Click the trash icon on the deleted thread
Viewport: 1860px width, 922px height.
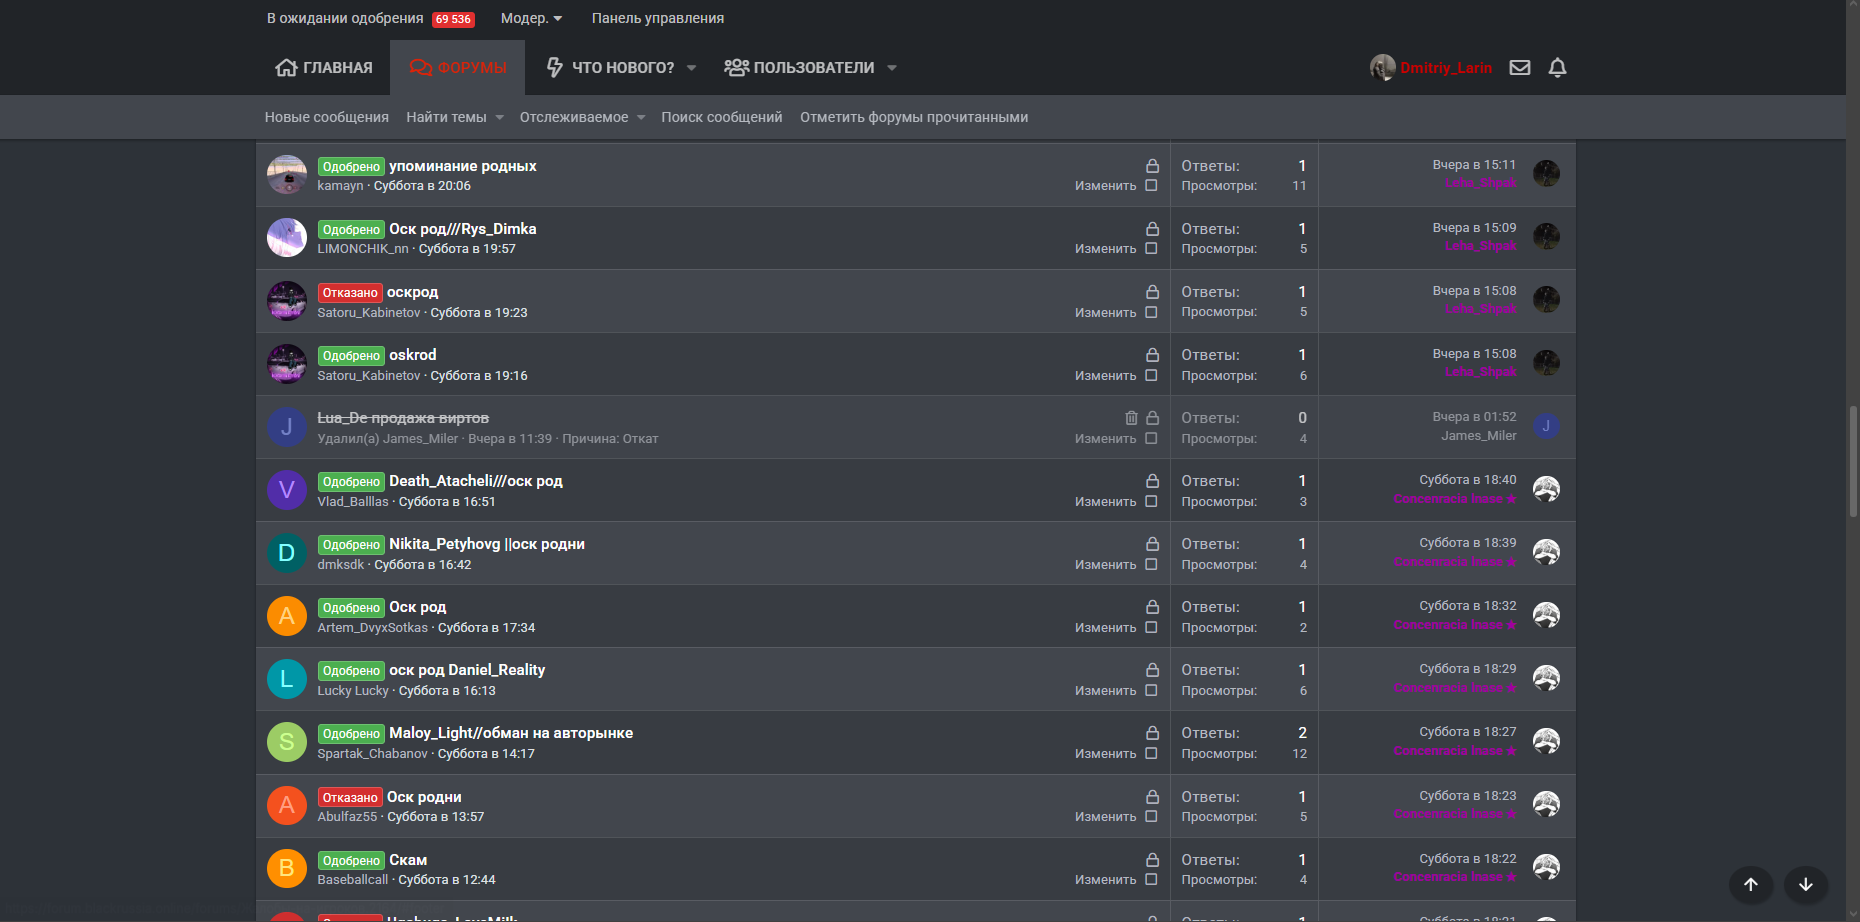tap(1131, 418)
